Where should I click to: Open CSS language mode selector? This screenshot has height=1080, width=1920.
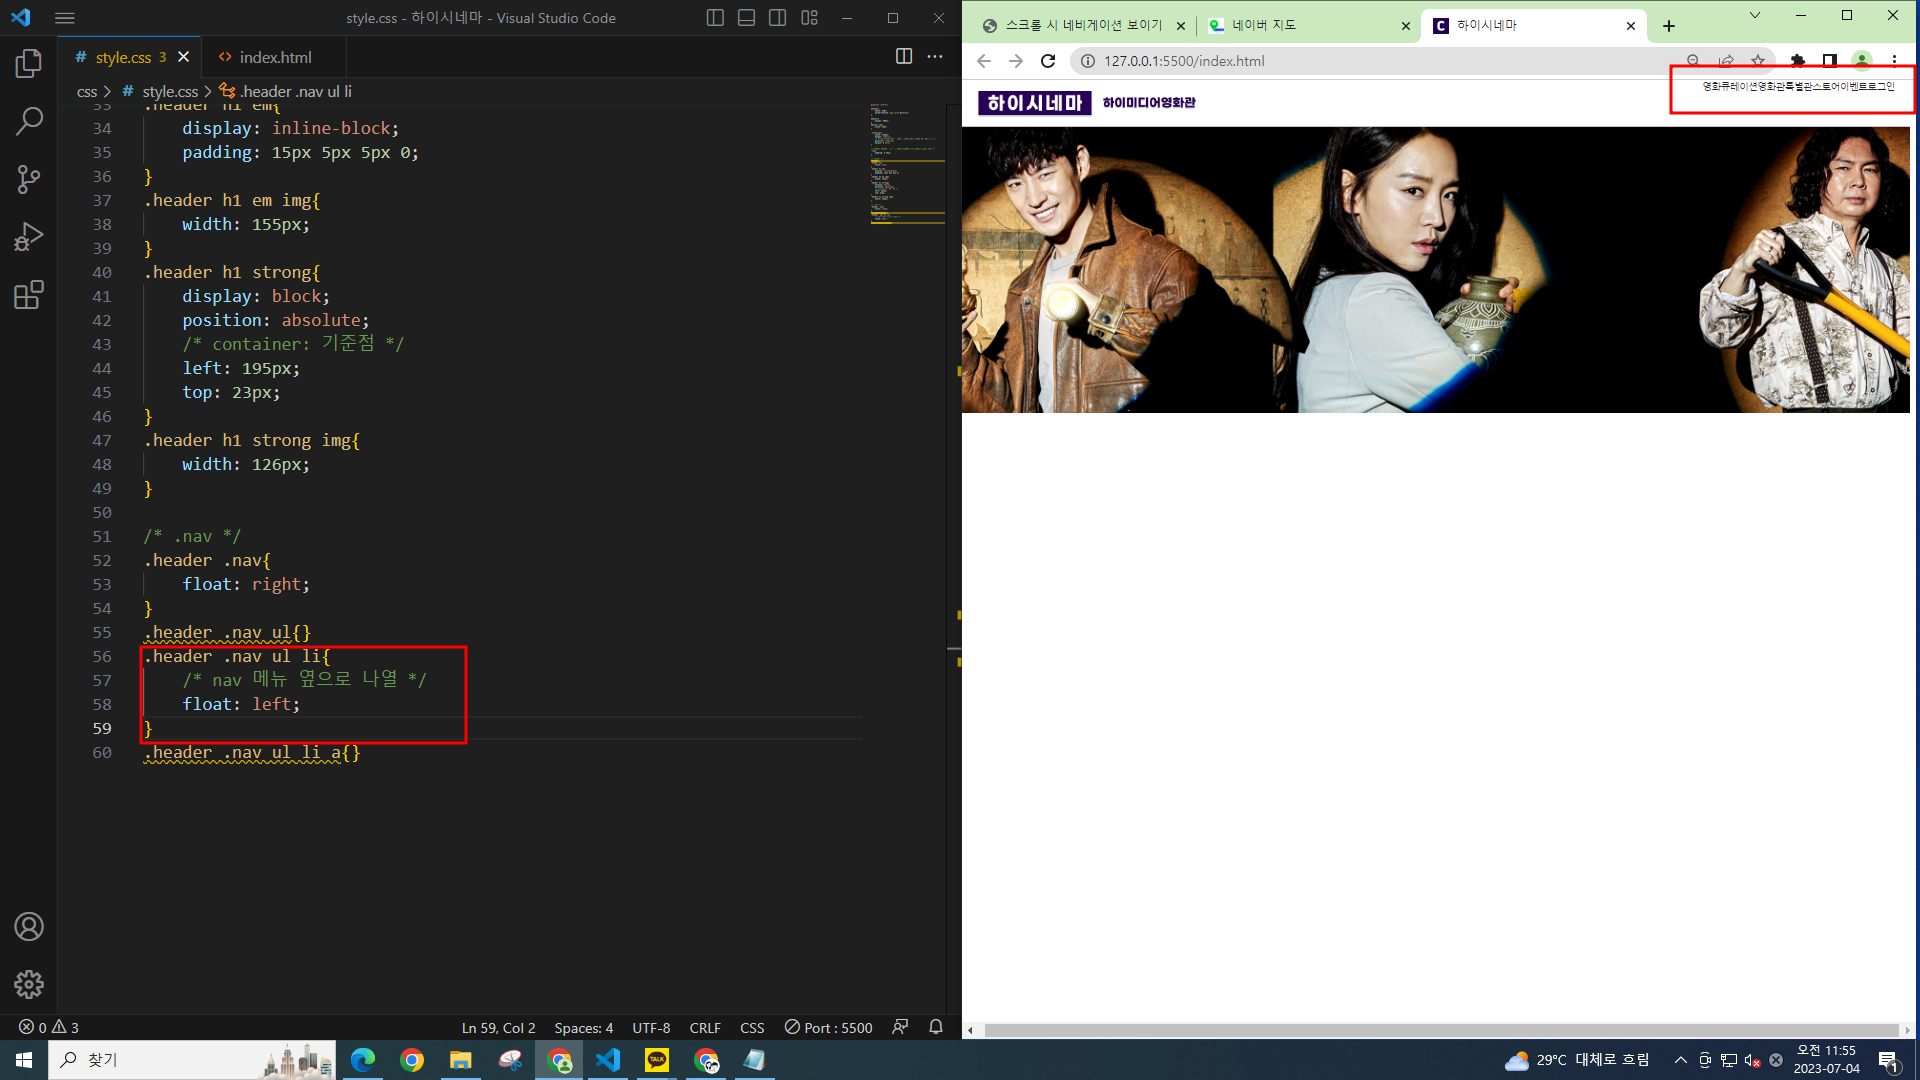[x=752, y=1027]
